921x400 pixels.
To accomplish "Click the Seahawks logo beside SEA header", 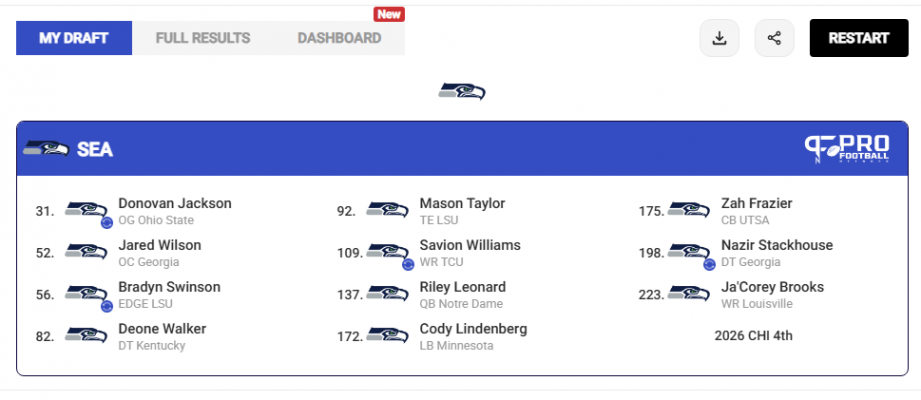I will point(46,149).
